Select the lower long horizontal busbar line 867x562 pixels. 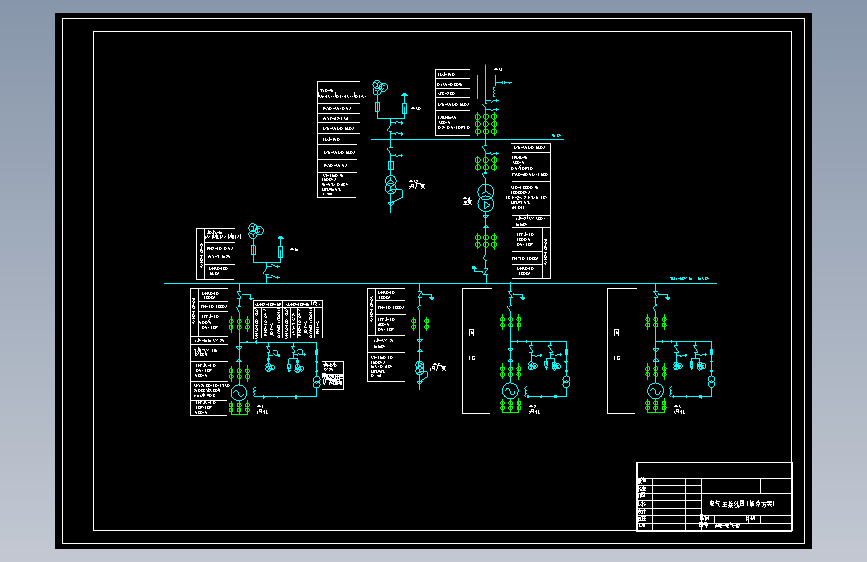440,283
